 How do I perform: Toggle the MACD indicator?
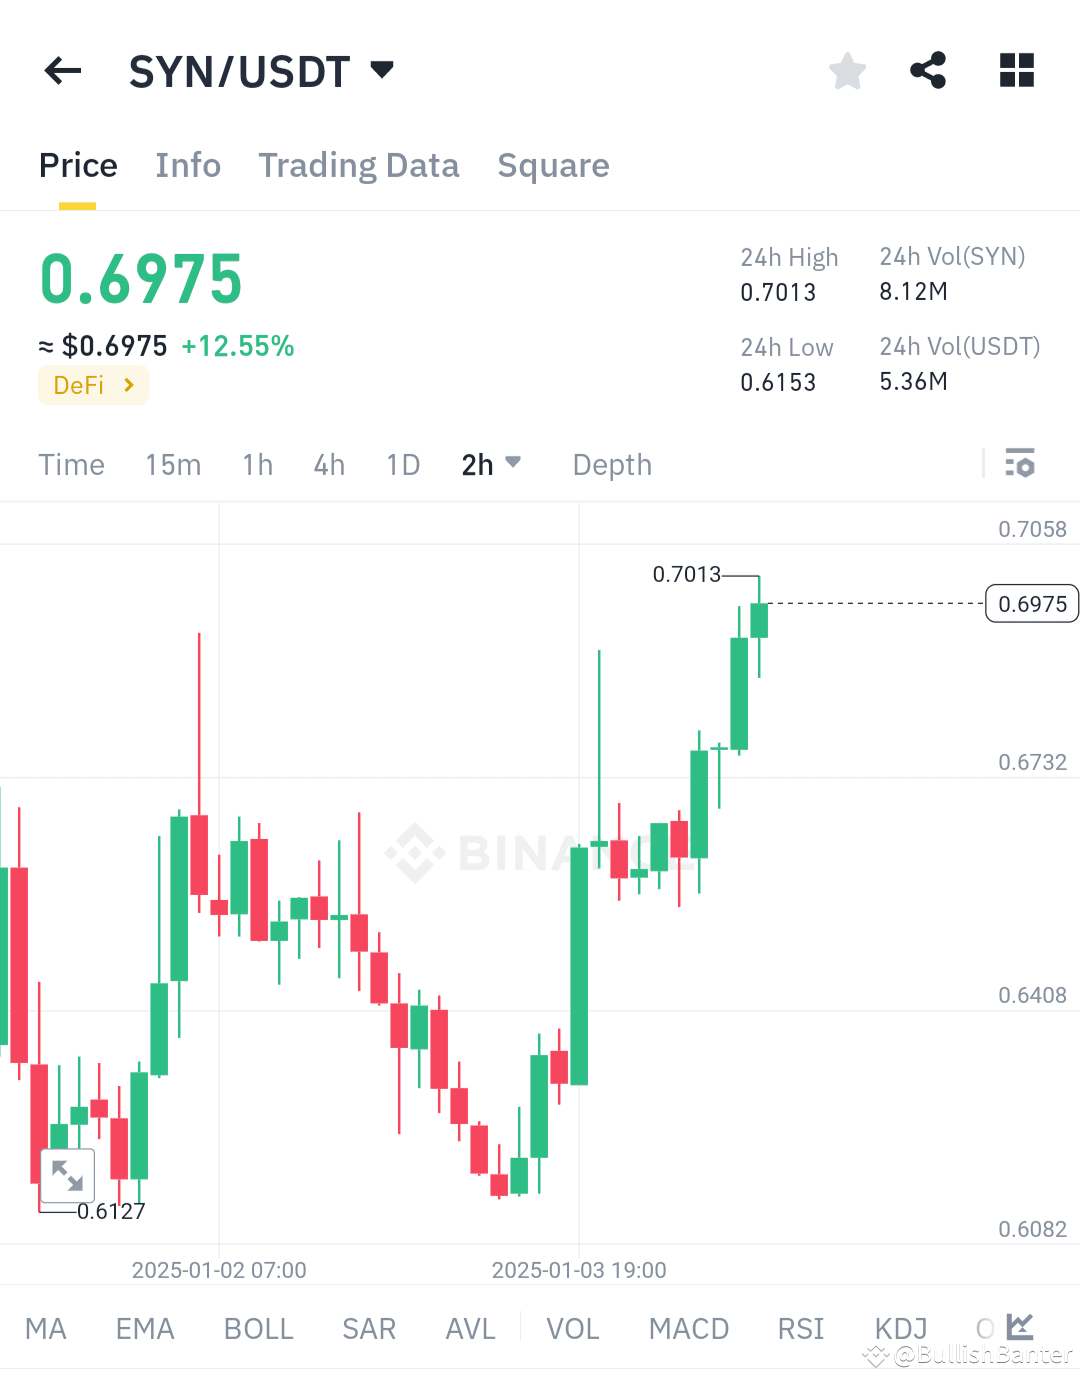pos(688,1327)
